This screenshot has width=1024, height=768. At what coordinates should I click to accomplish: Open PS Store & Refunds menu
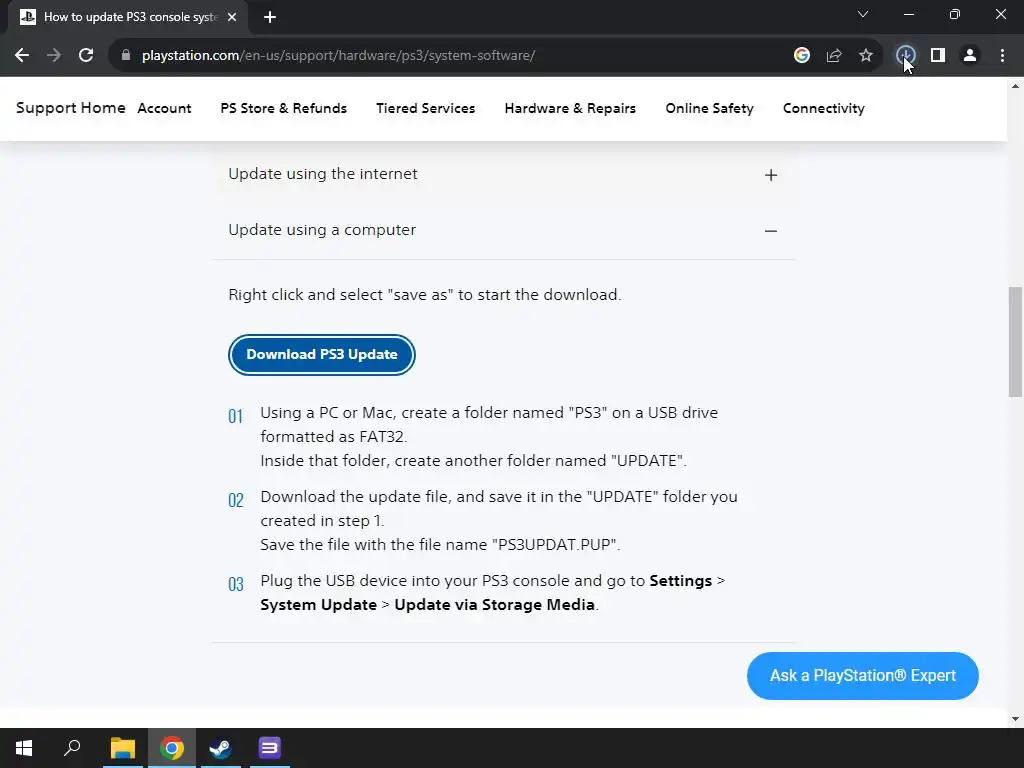tap(283, 108)
